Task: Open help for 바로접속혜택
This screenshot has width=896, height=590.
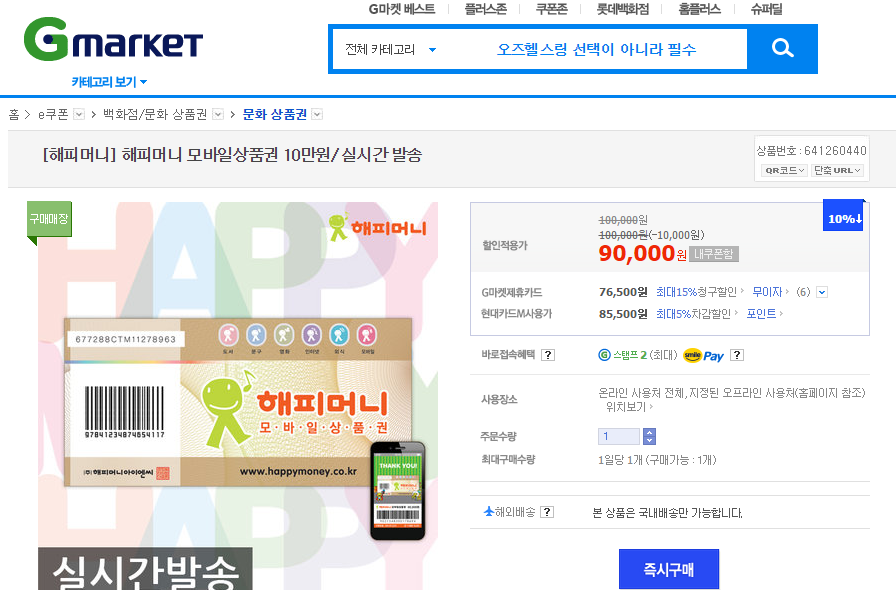Action: 547,355
